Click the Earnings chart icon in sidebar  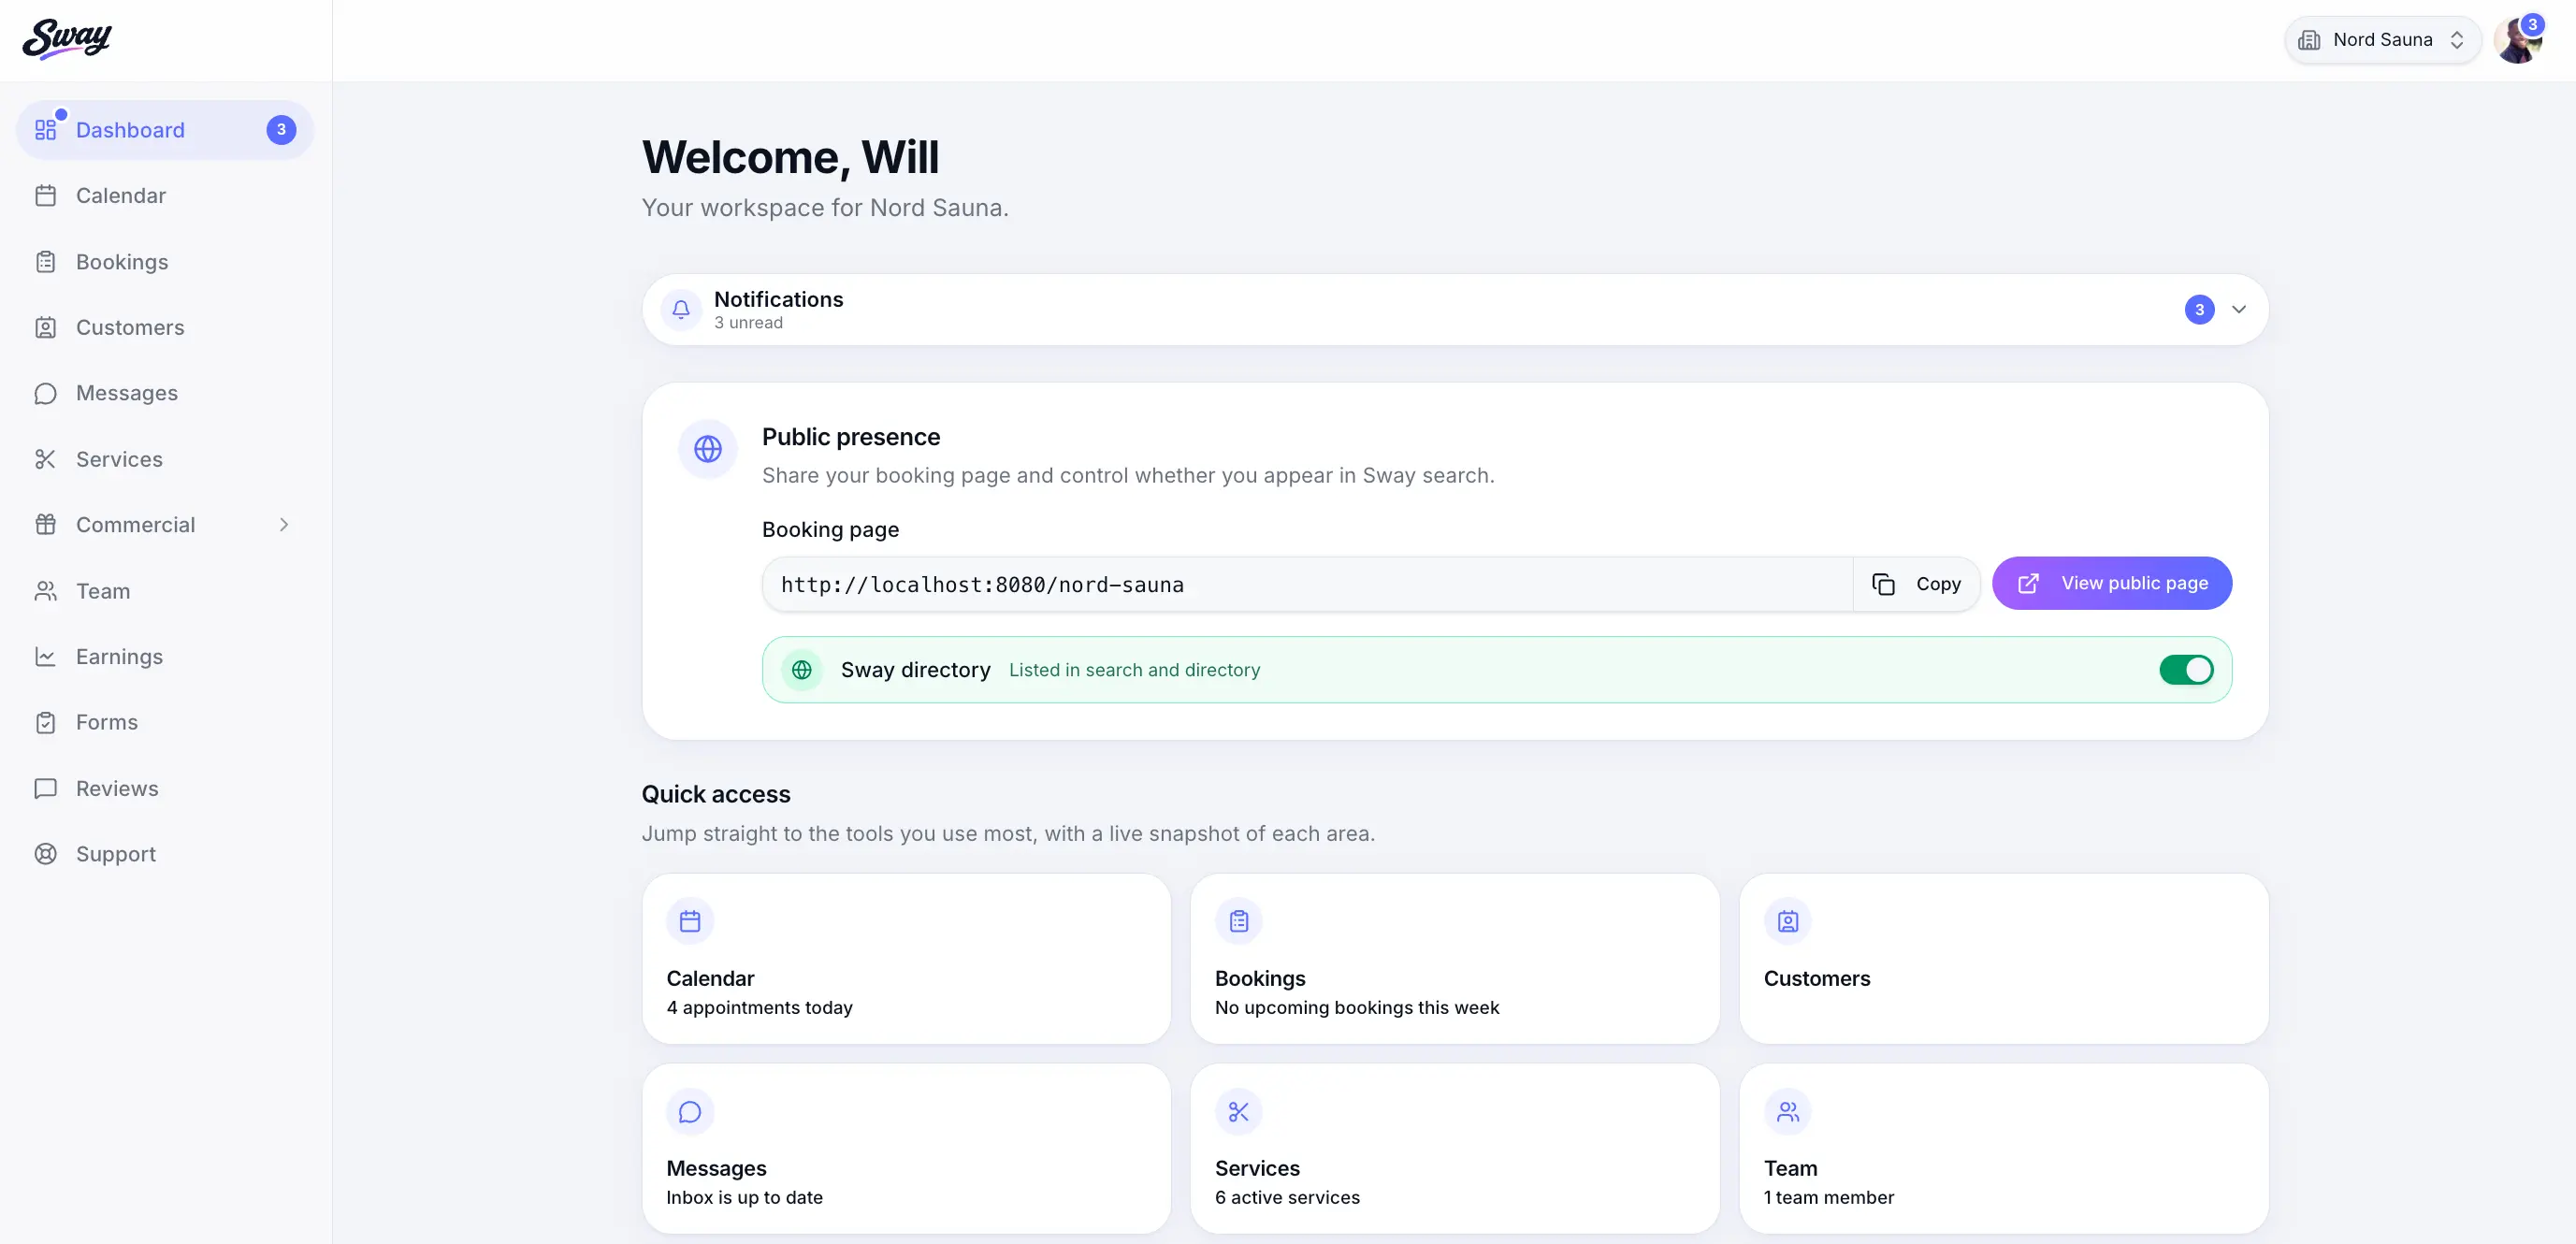(46, 657)
